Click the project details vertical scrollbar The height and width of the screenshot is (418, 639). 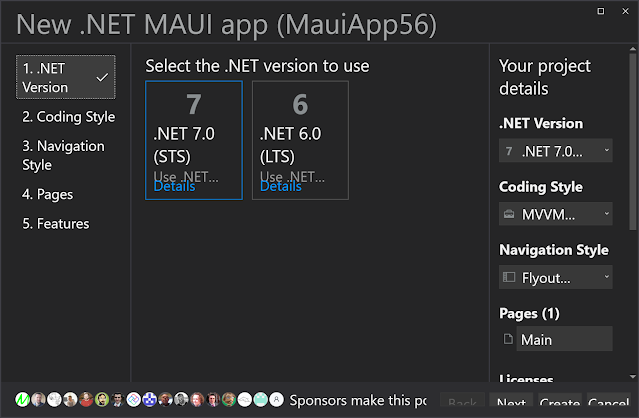click(x=632, y=142)
